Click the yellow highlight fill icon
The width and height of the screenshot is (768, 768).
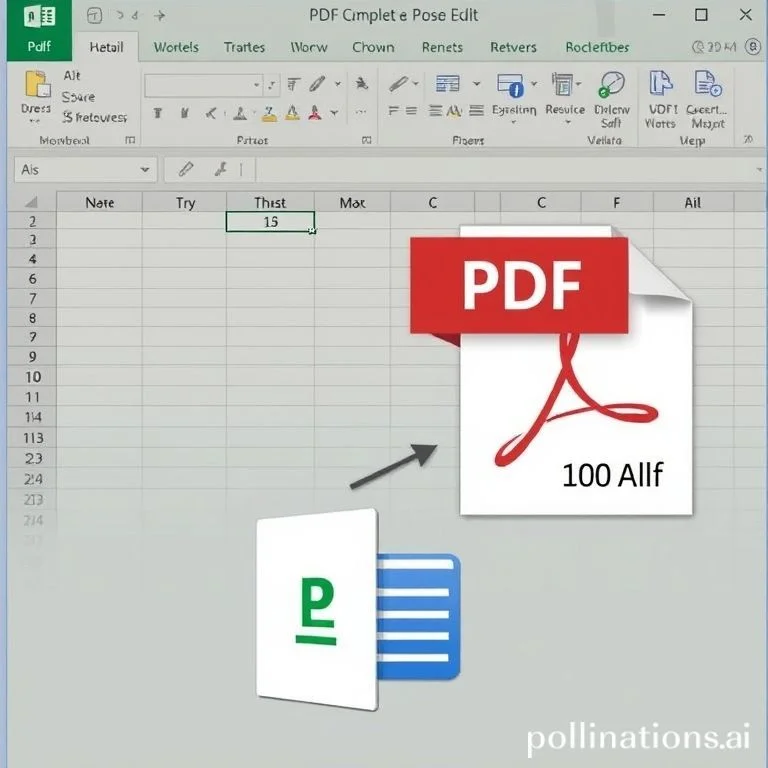pyautogui.click(x=269, y=114)
